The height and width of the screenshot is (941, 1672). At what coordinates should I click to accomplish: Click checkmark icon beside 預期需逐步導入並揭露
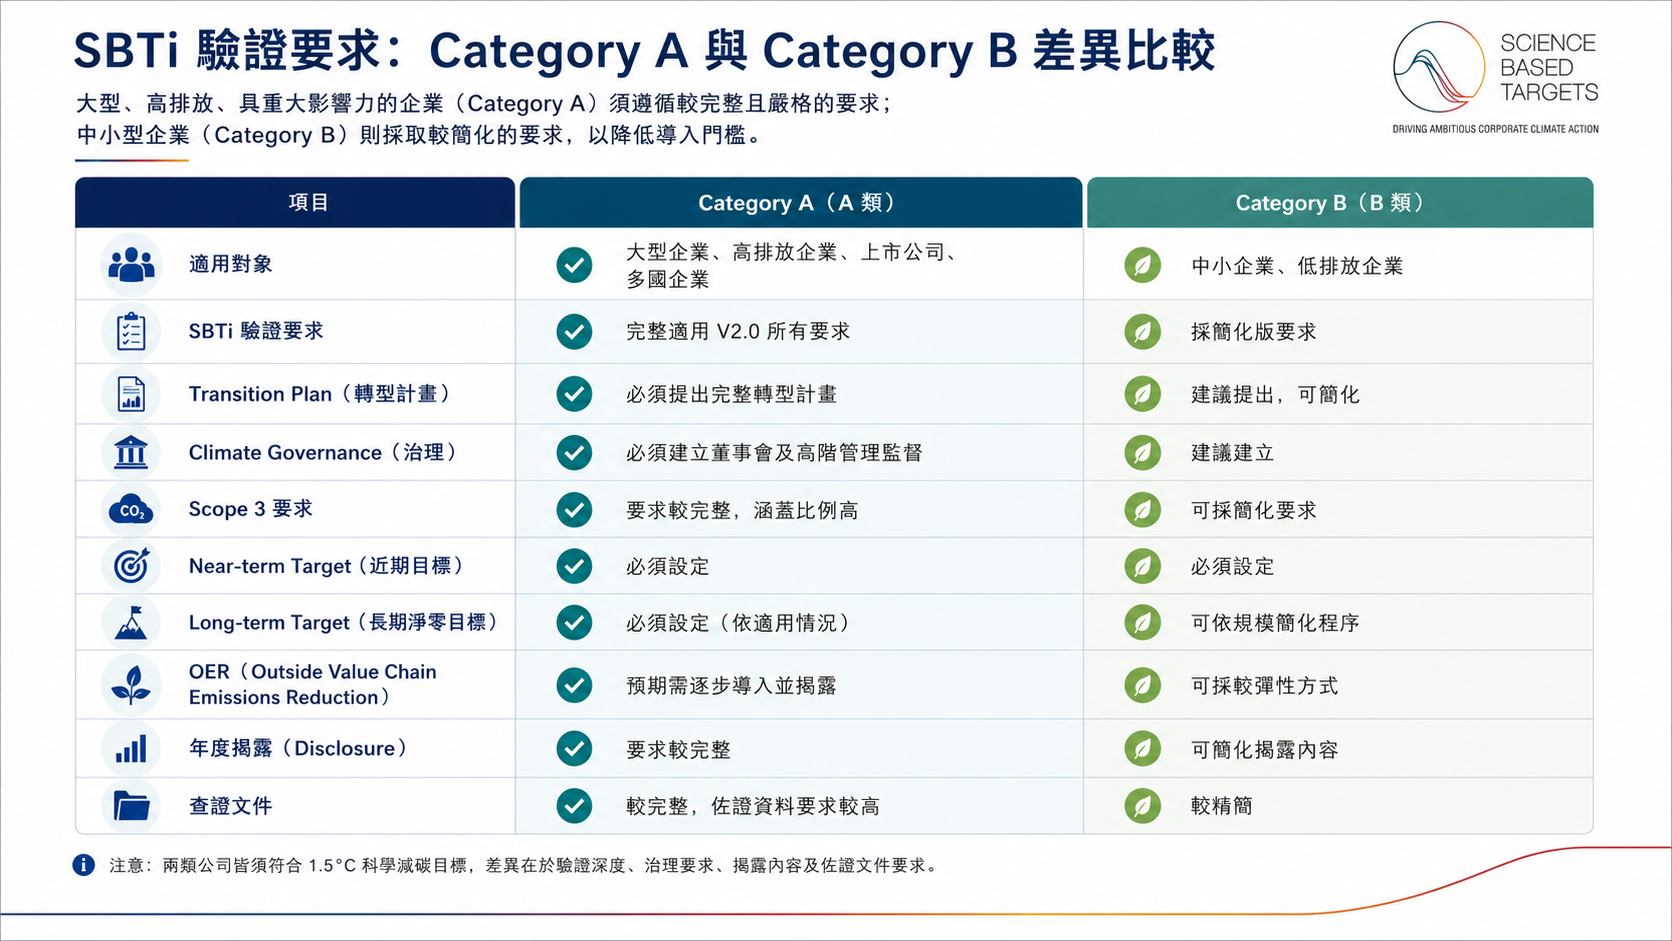574,685
